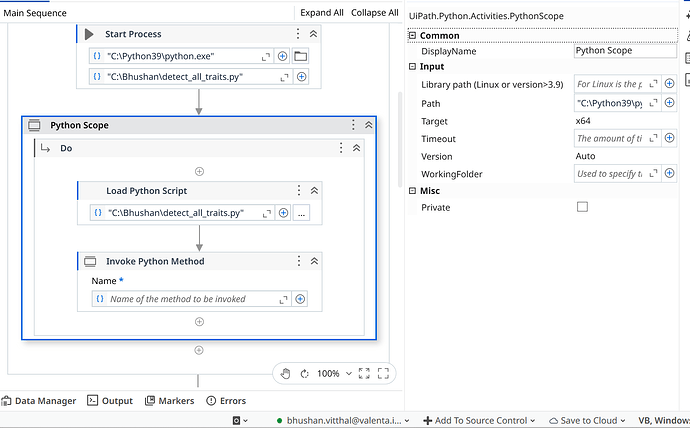Add activity above Load Python Script

199,172
